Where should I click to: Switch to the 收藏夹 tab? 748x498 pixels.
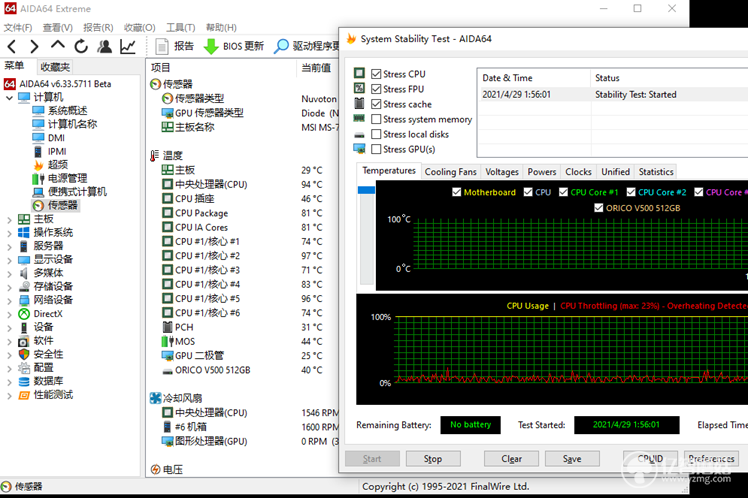(x=55, y=67)
